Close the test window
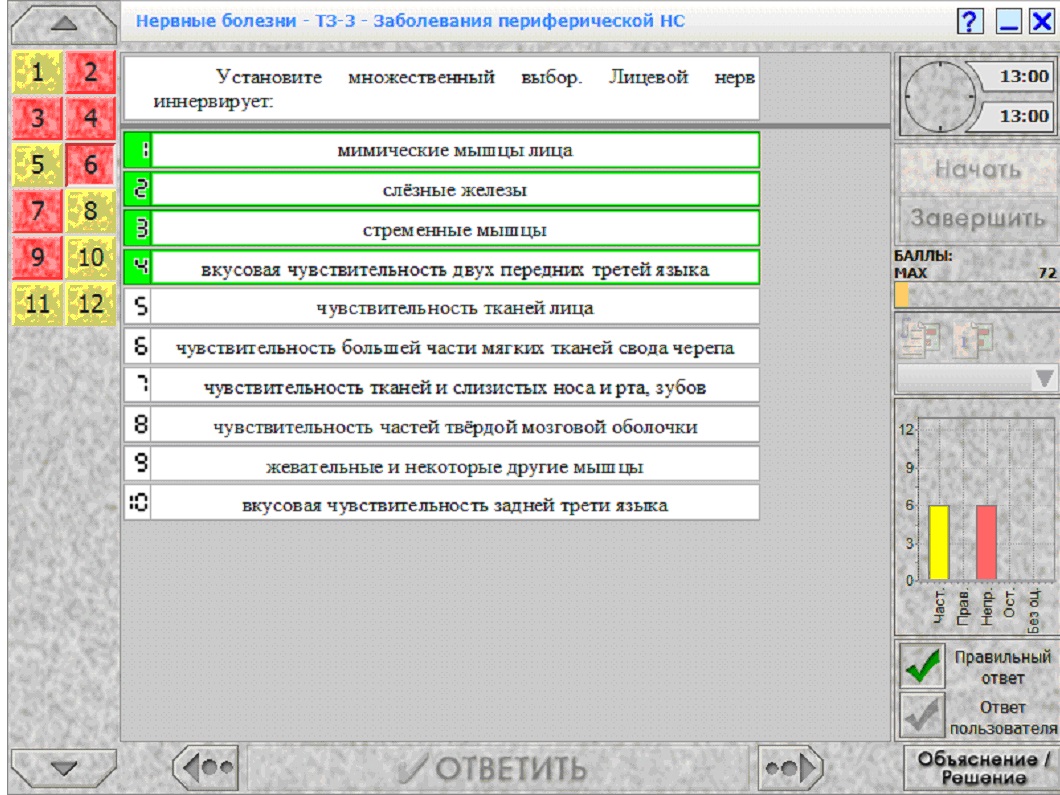 (x=1042, y=21)
